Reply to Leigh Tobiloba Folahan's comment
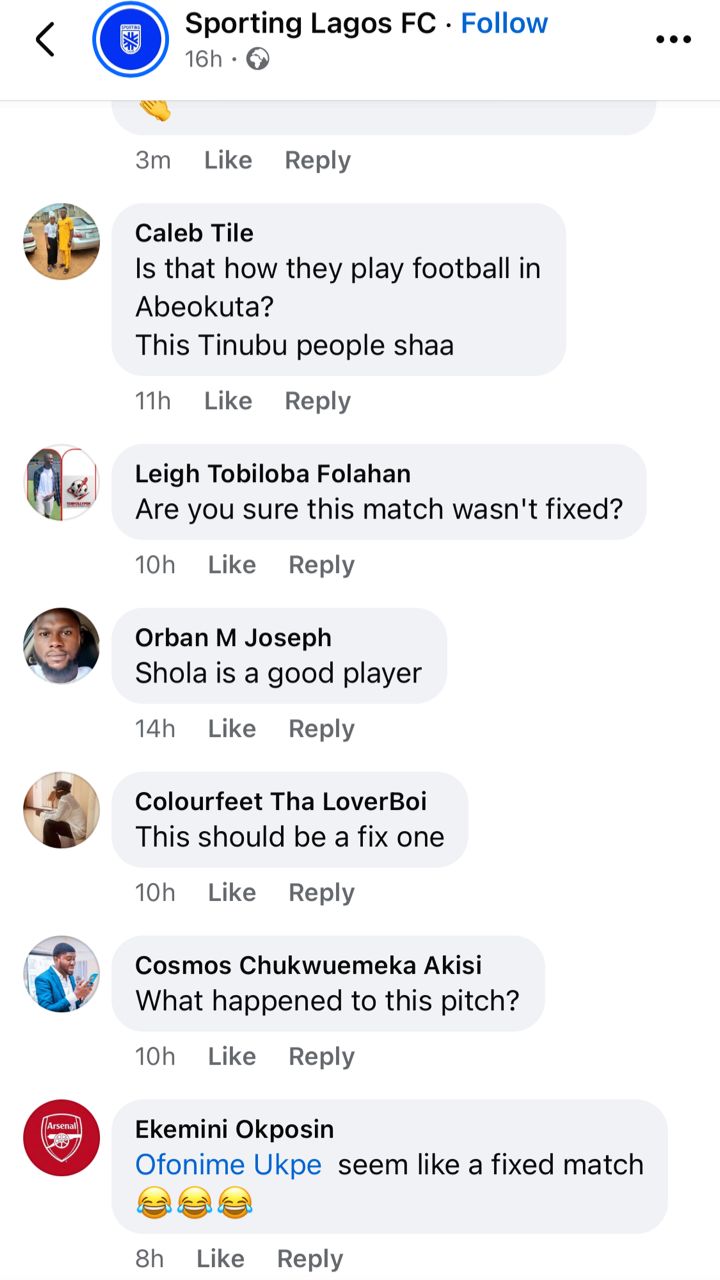This screenshot has height=1280, width=720. click(321, 565)
